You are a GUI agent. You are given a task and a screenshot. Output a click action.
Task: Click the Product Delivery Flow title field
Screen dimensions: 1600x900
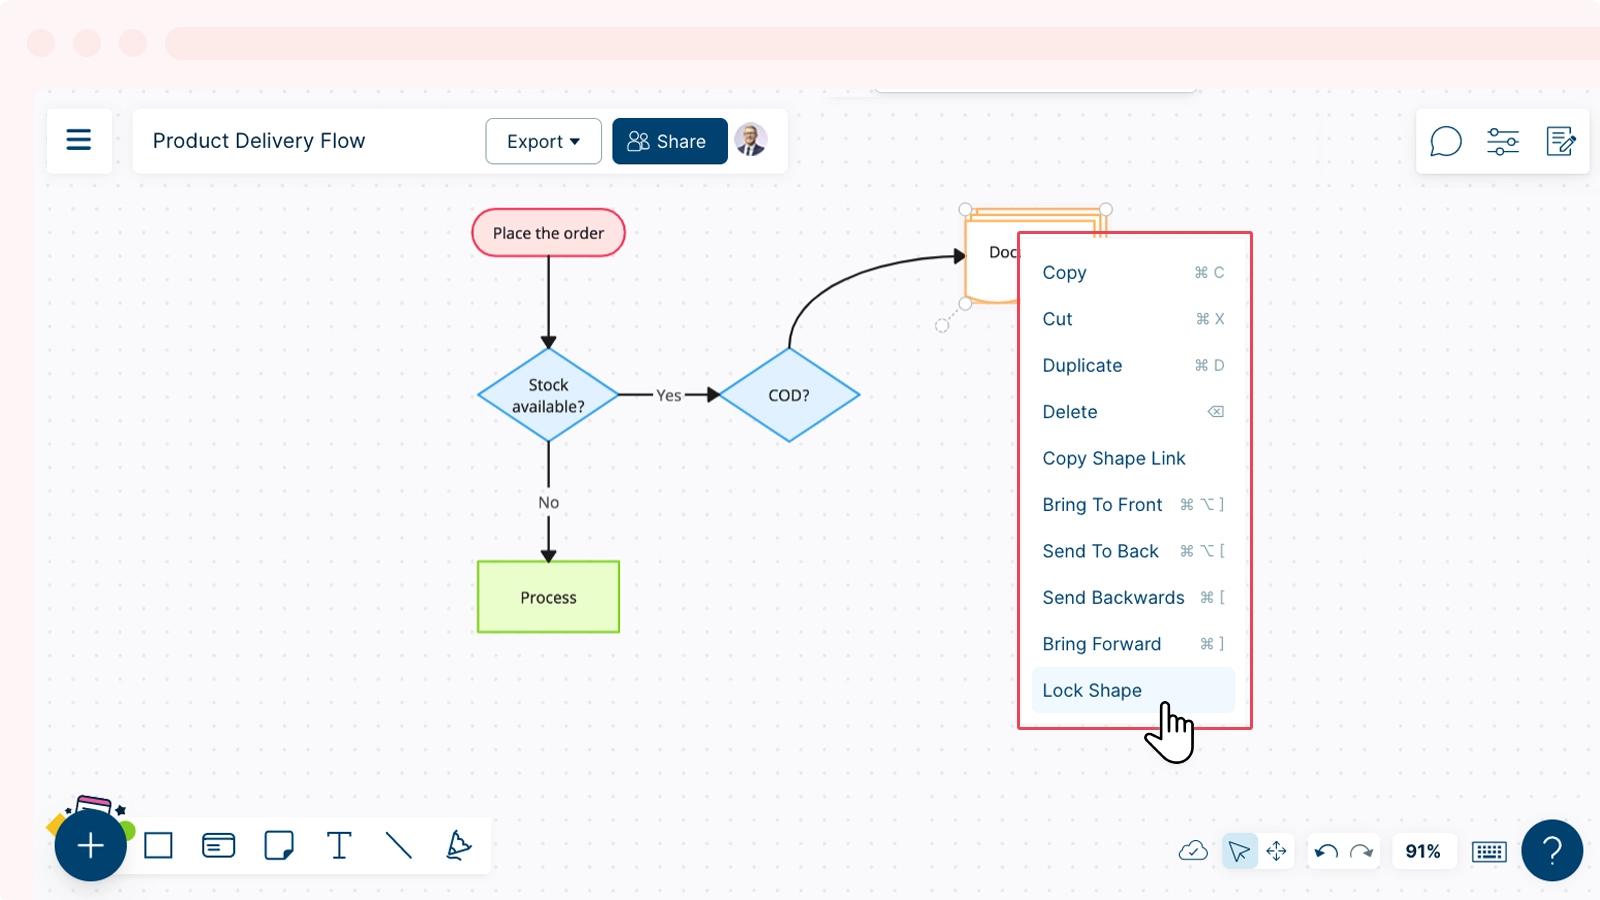pyautogui.click(x=259, y=141)
